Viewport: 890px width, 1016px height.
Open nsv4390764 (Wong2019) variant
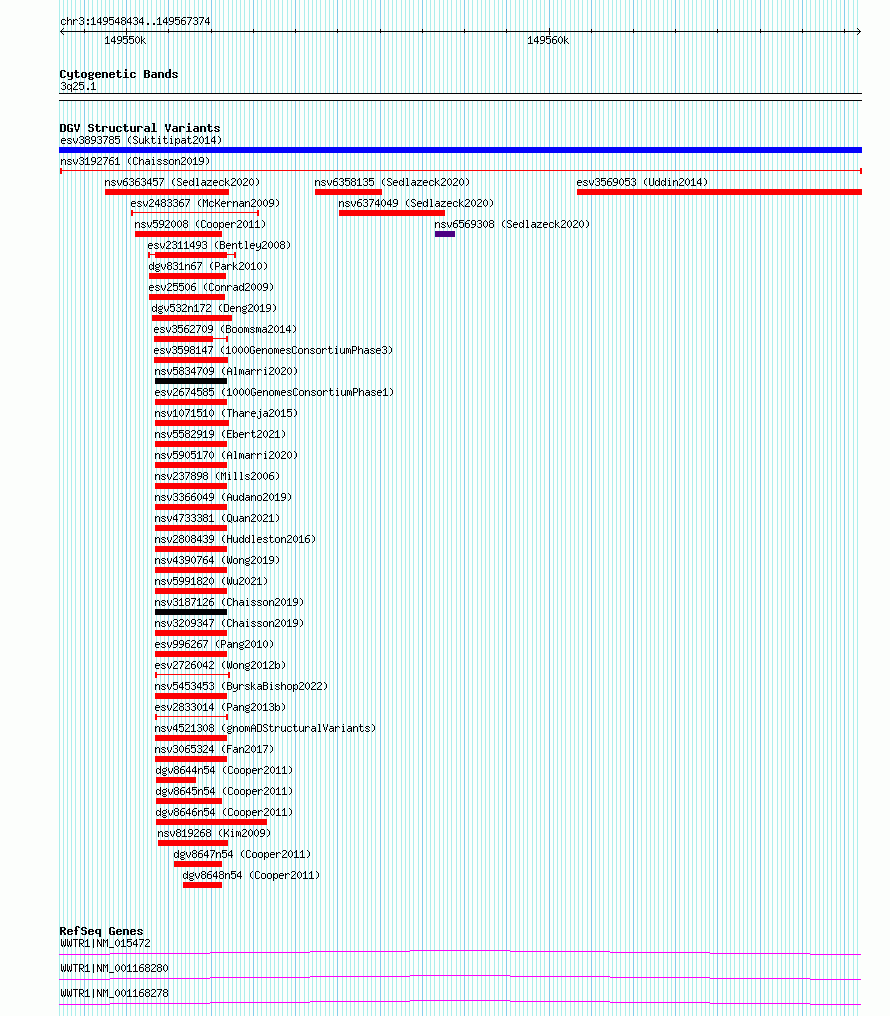click(x=217, y=560)
